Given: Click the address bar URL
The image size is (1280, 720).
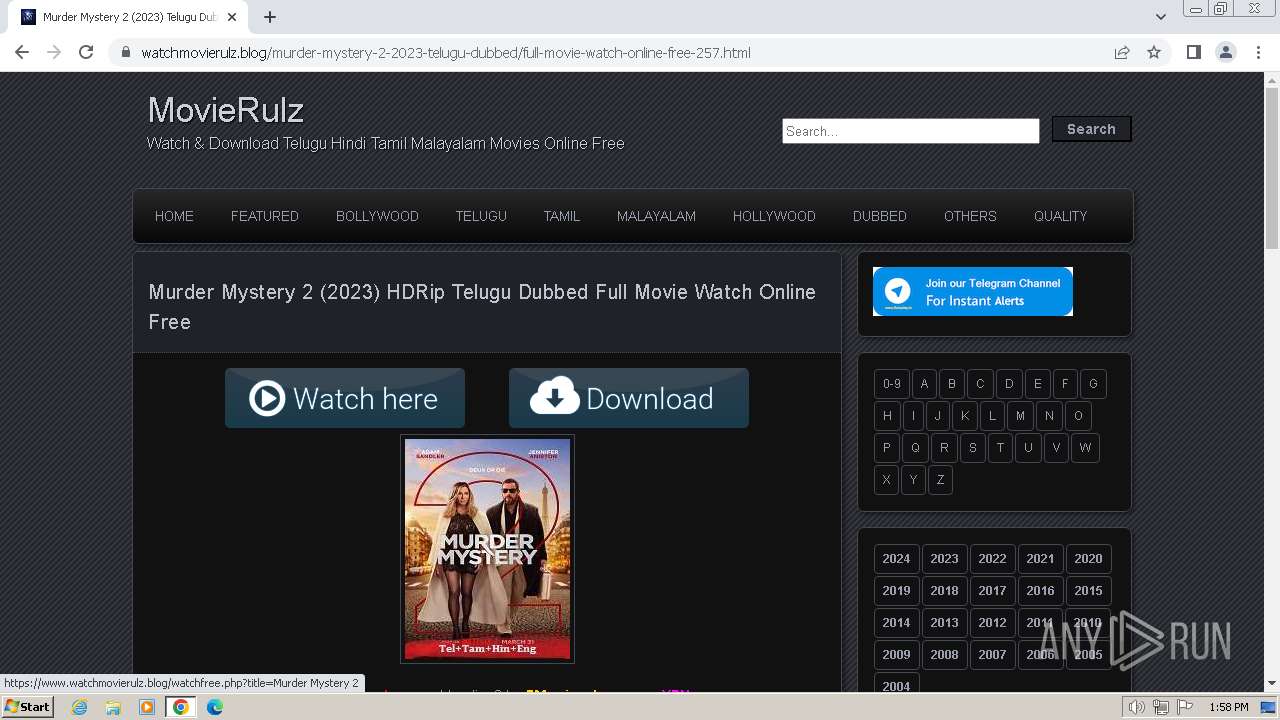Looking at the screenshot, I should point(446,53).
